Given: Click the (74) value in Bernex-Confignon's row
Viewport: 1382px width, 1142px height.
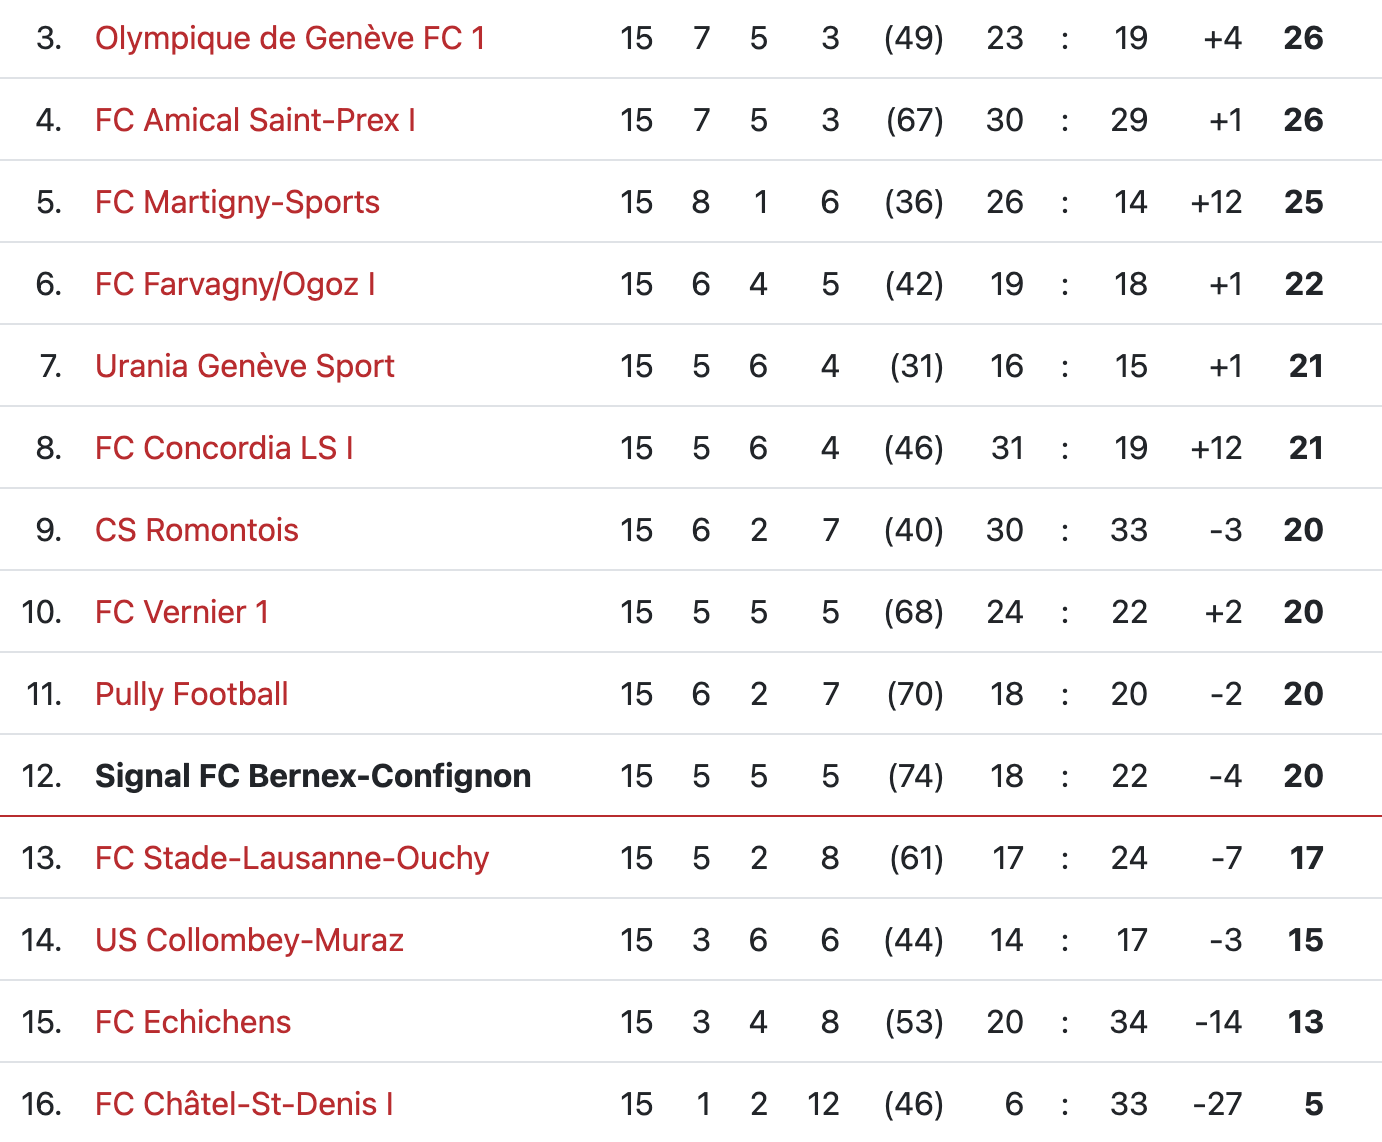Looking at the screenshot, I should [915, 776].
